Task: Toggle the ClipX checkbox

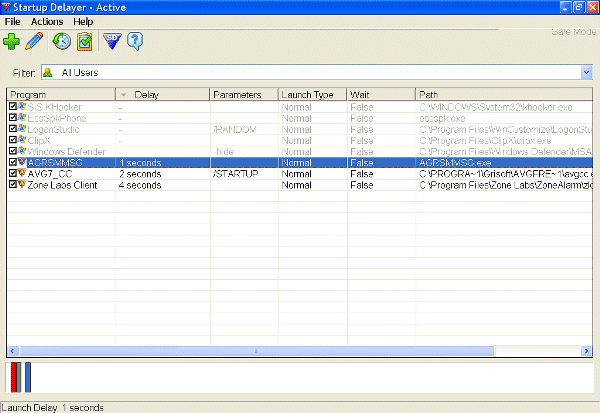Action: (13, 140)
